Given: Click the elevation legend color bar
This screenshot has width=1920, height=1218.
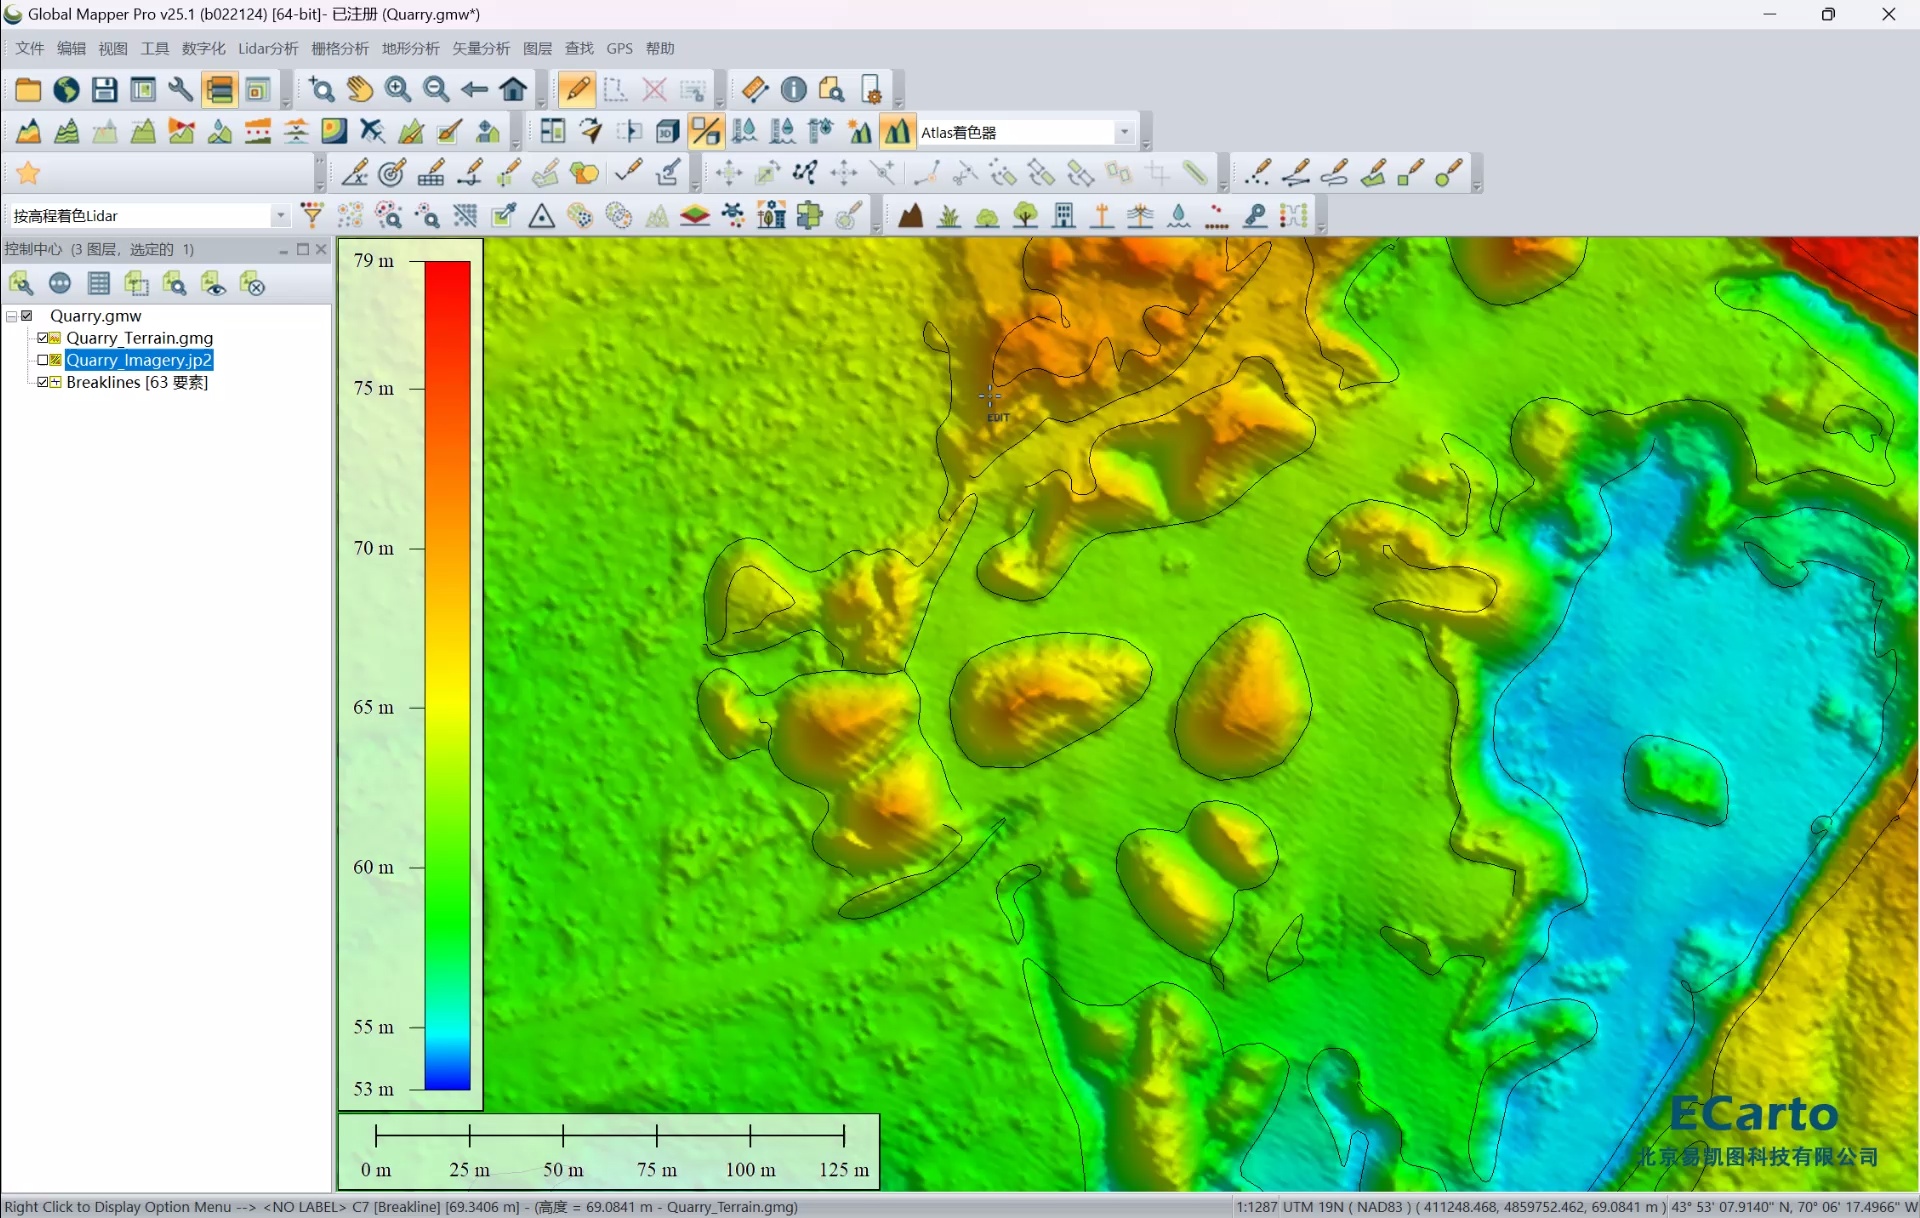Looking at the screenshot, I should [447, 675].
